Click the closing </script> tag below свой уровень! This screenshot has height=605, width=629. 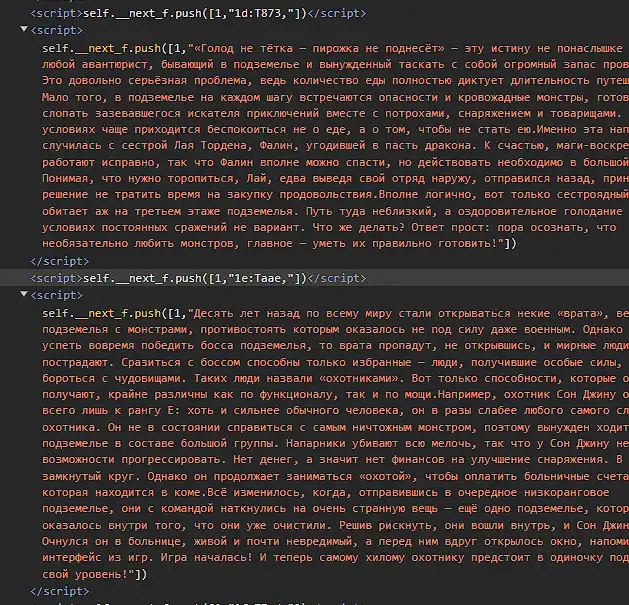60,591
